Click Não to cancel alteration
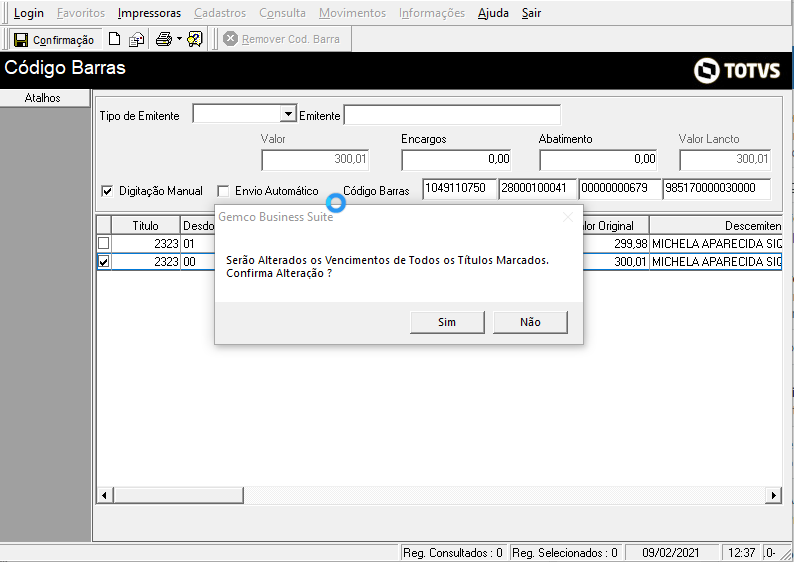 [x=530, y=322]
